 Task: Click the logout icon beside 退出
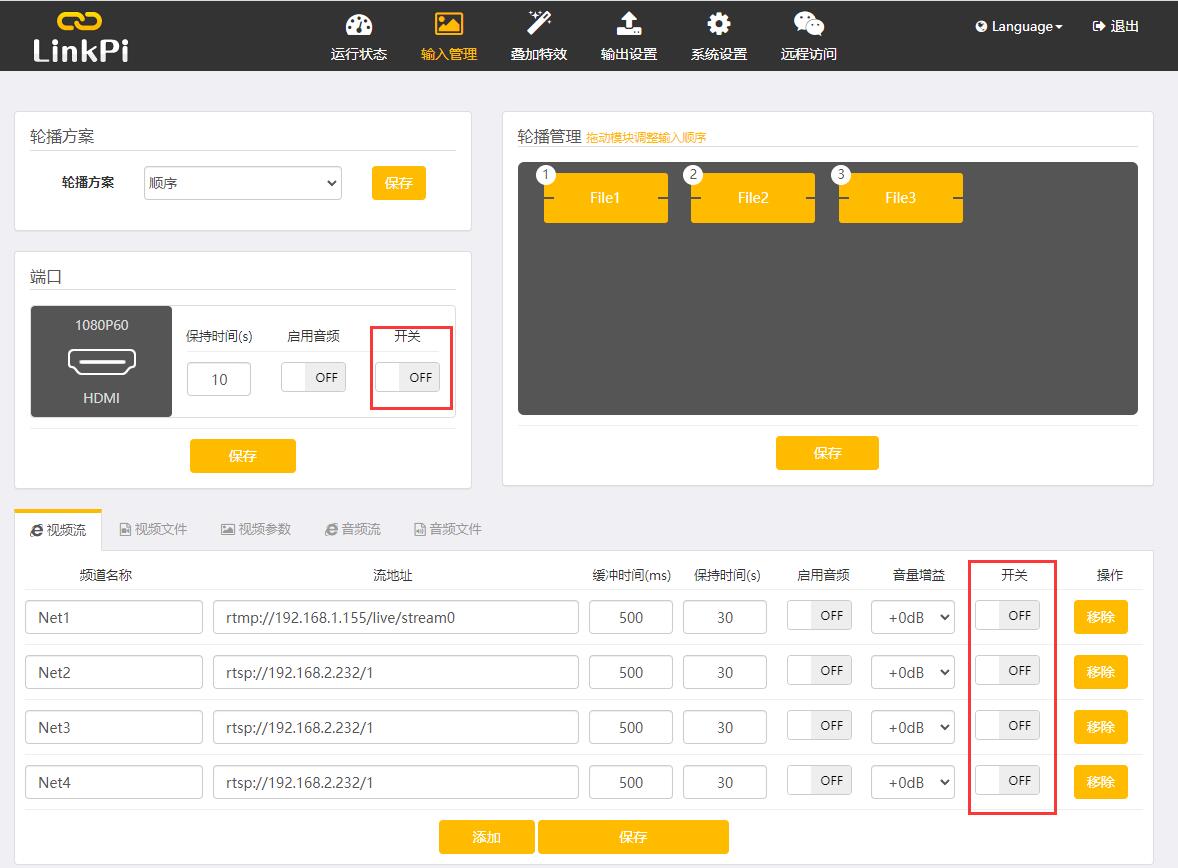(x=1098, y=26)
